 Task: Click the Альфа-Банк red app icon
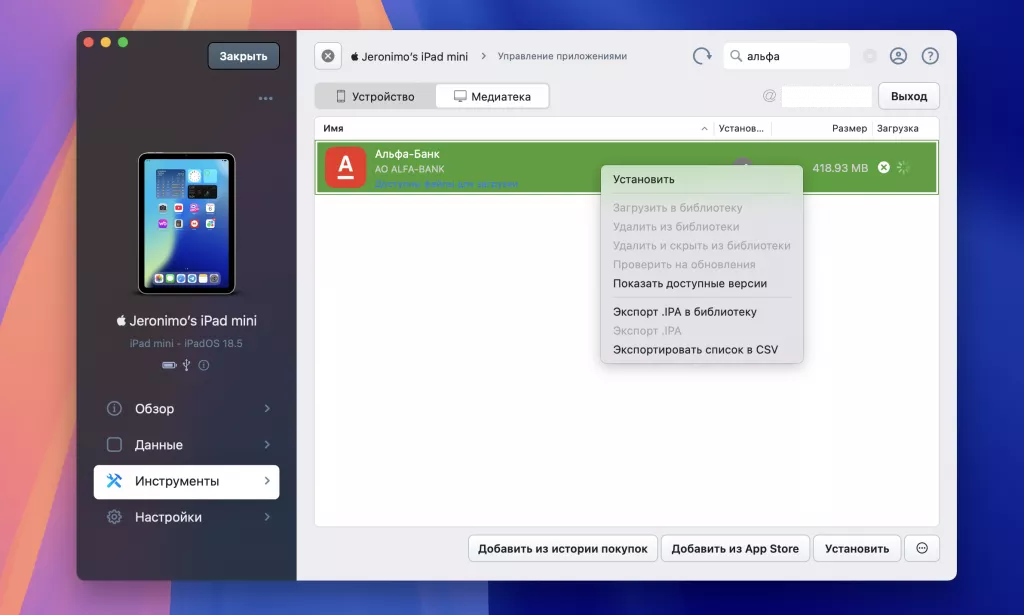[x=346, y=167]
